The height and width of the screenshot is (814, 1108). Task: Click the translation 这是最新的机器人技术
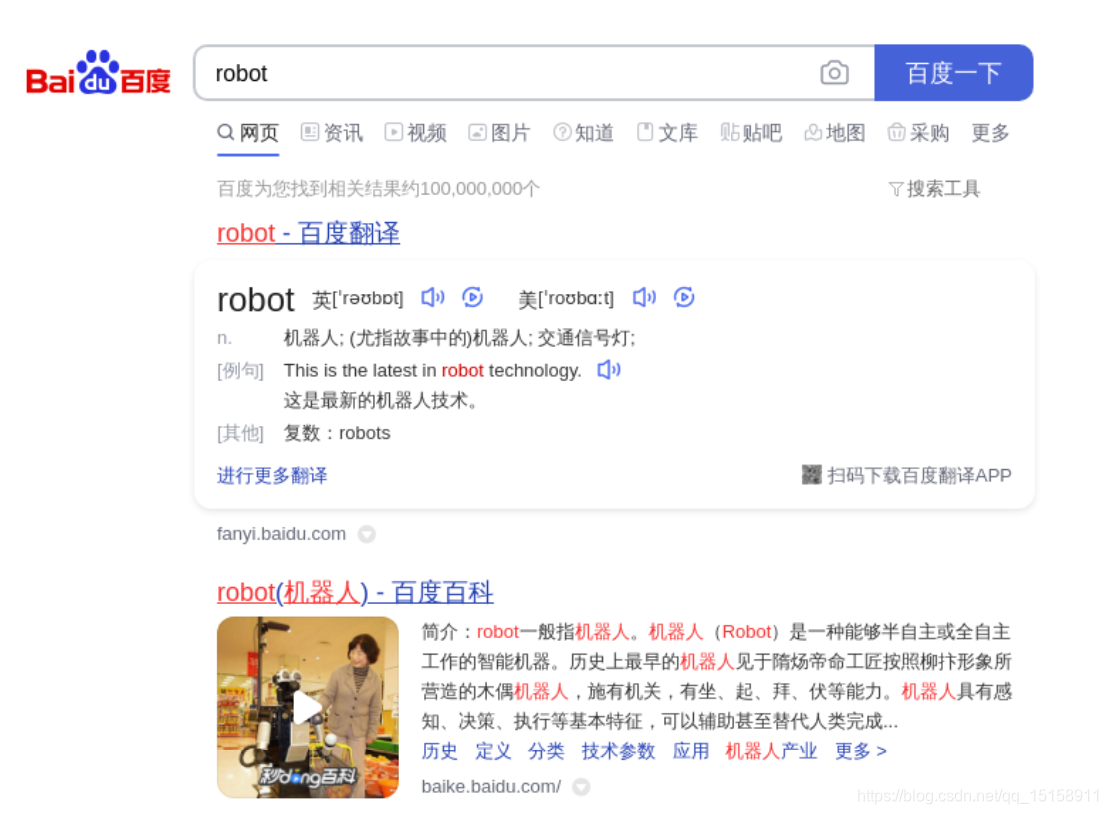coord(382,401)
